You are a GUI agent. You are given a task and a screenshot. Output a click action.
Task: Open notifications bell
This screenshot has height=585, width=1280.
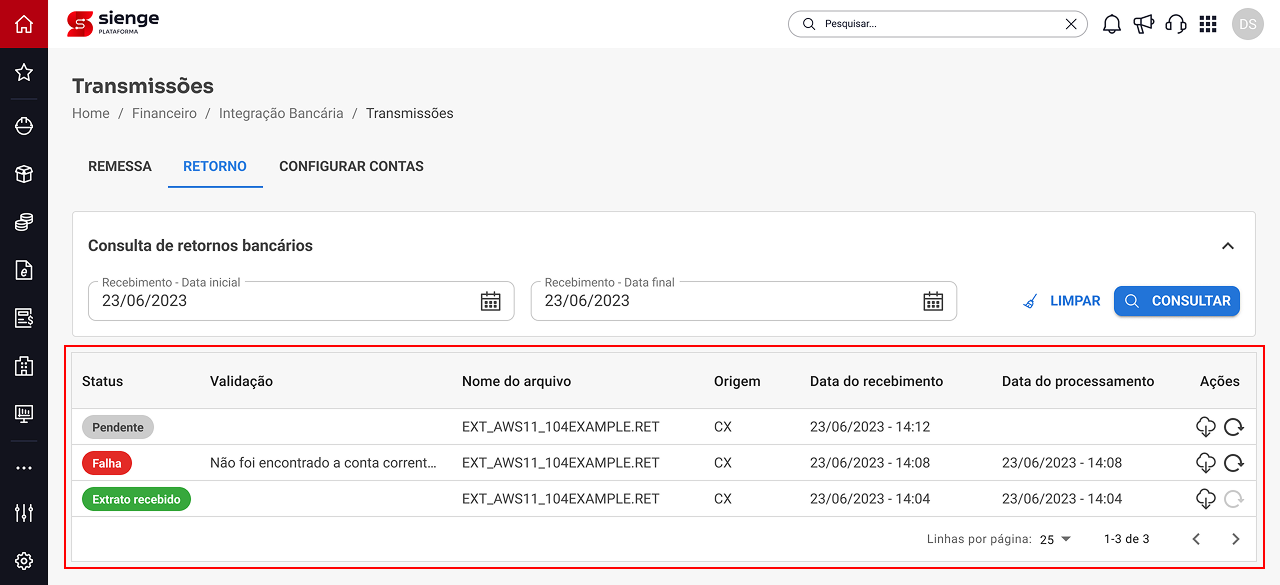[x=1112, y=24]
